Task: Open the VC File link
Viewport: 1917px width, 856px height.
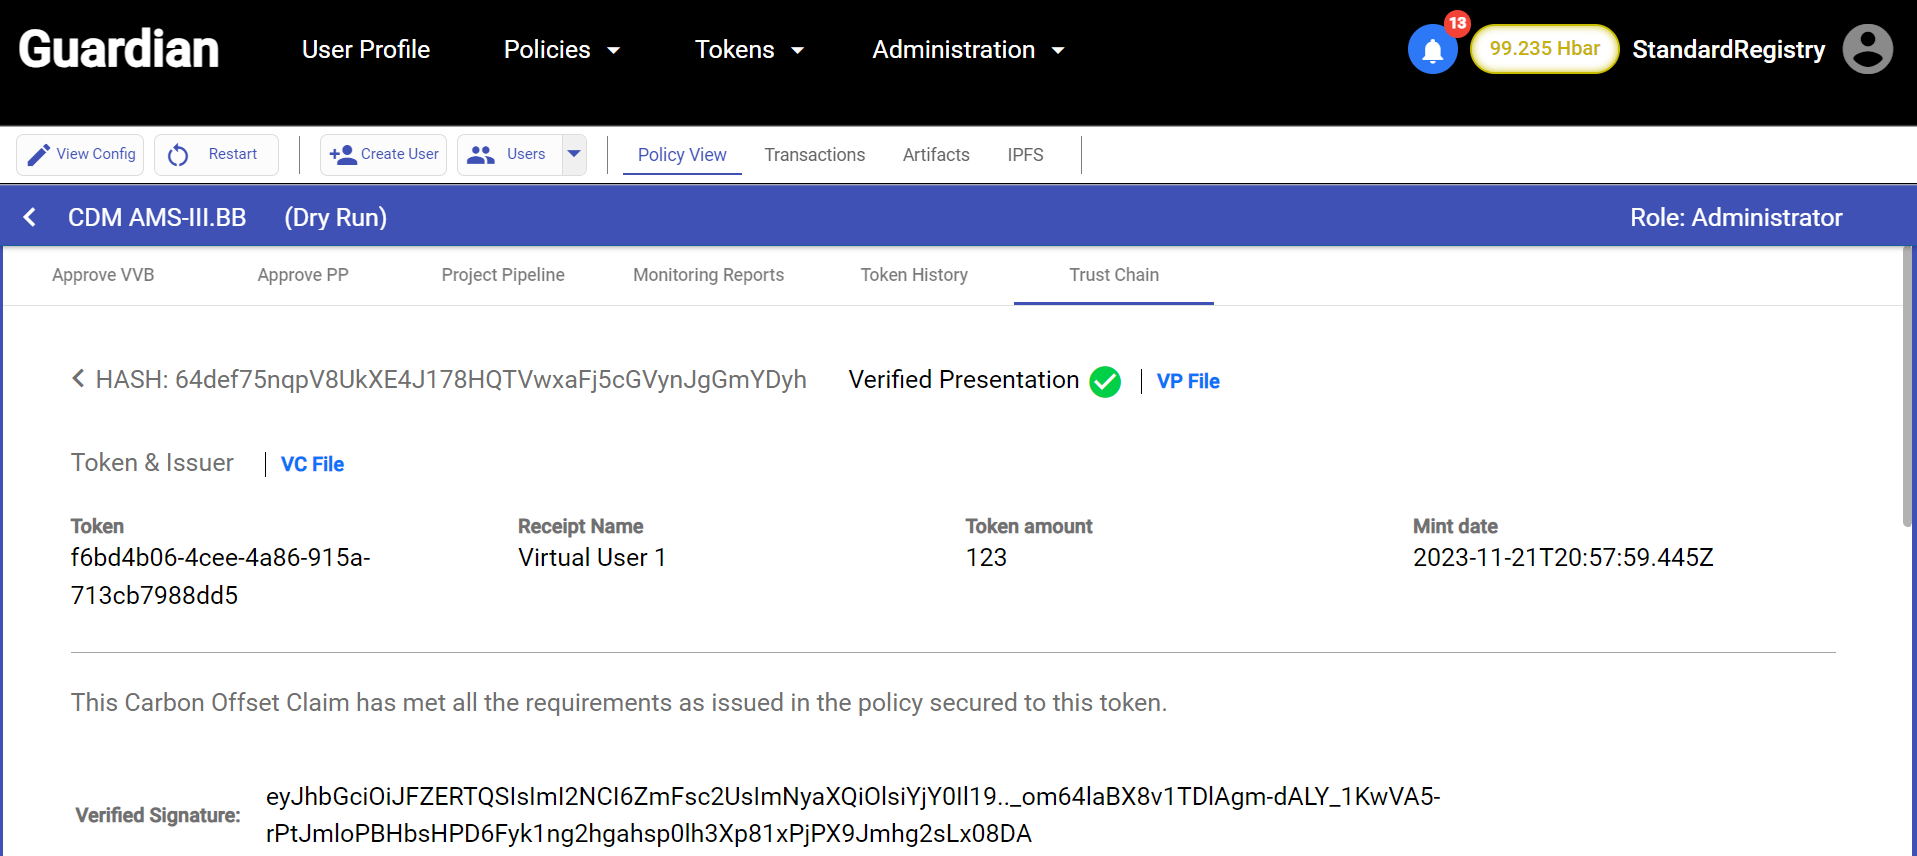Action: click(x=312, y=464)
